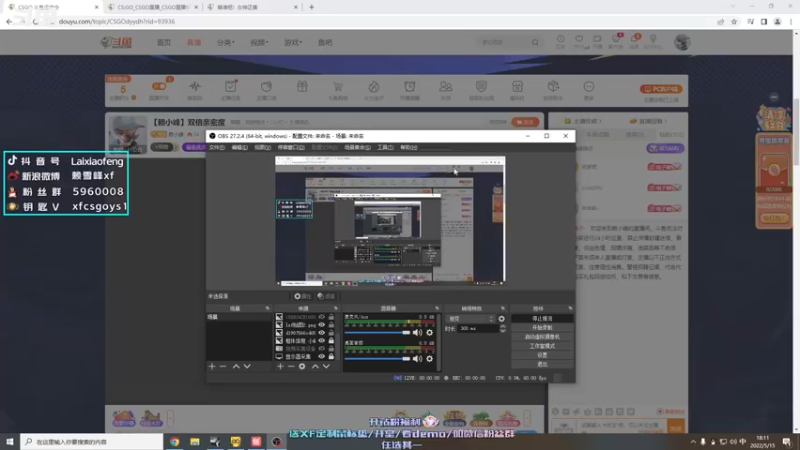Viewport: 800px width, 450px height.
Task: Click the gift box icon in Douyu streamer toolbar
Action: (x=302, y=87)
